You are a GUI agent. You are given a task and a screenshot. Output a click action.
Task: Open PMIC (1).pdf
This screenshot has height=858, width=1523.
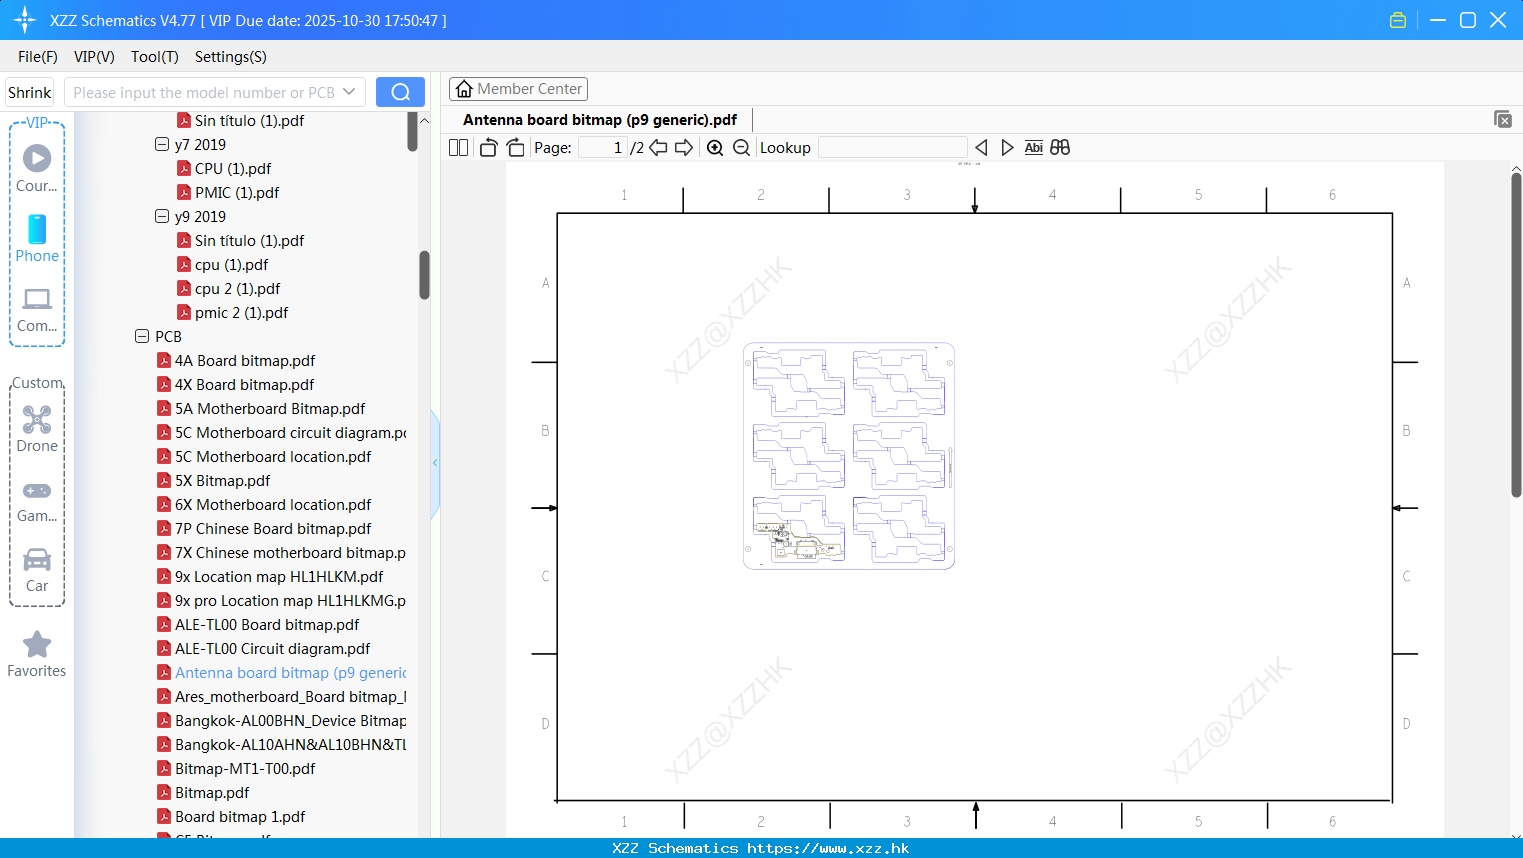[x=237, y=192]
